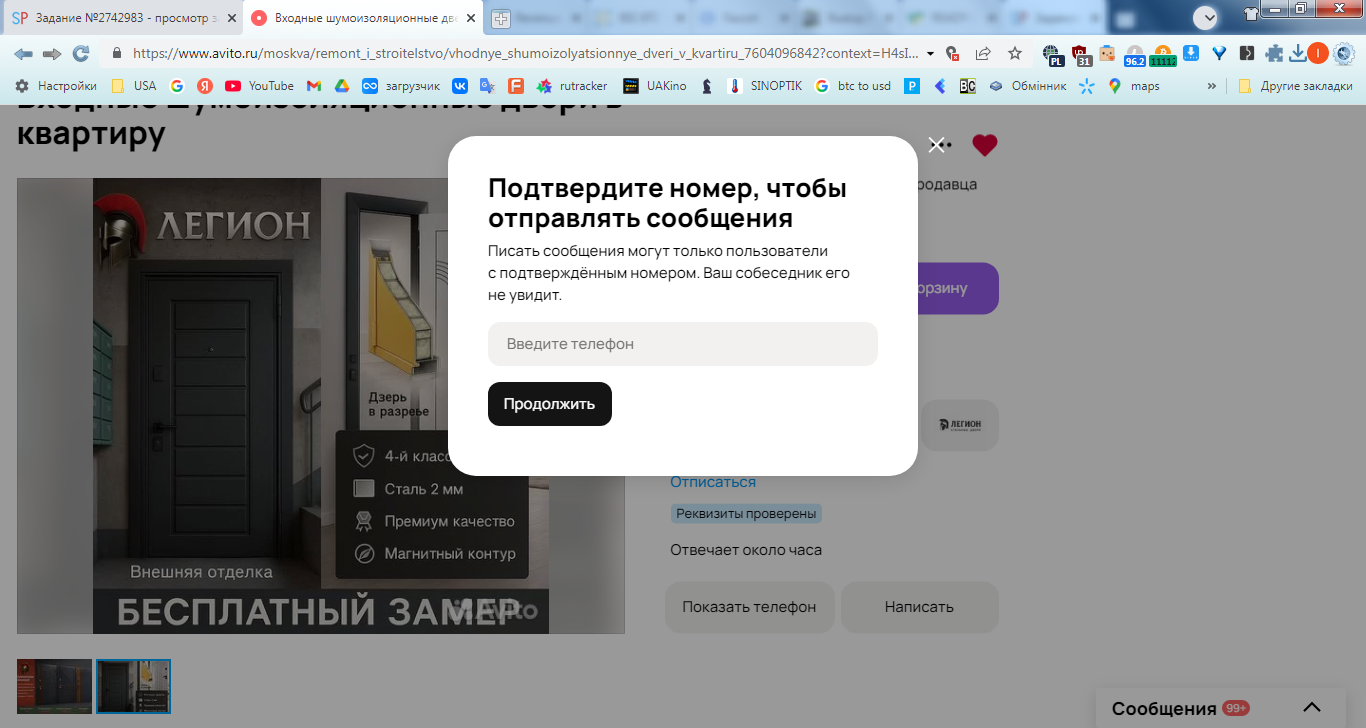Open the YouTube bookmark

(x=260, y=86)
